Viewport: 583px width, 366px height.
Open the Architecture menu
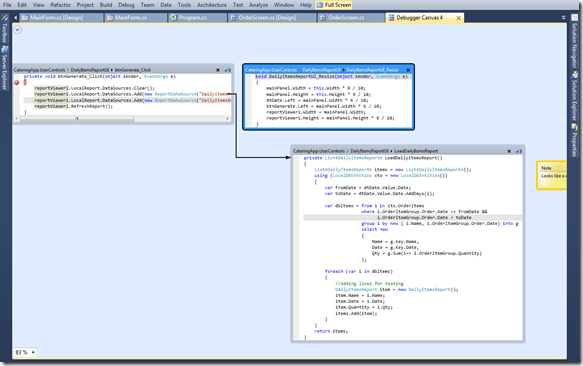click(x=212, y=5)
